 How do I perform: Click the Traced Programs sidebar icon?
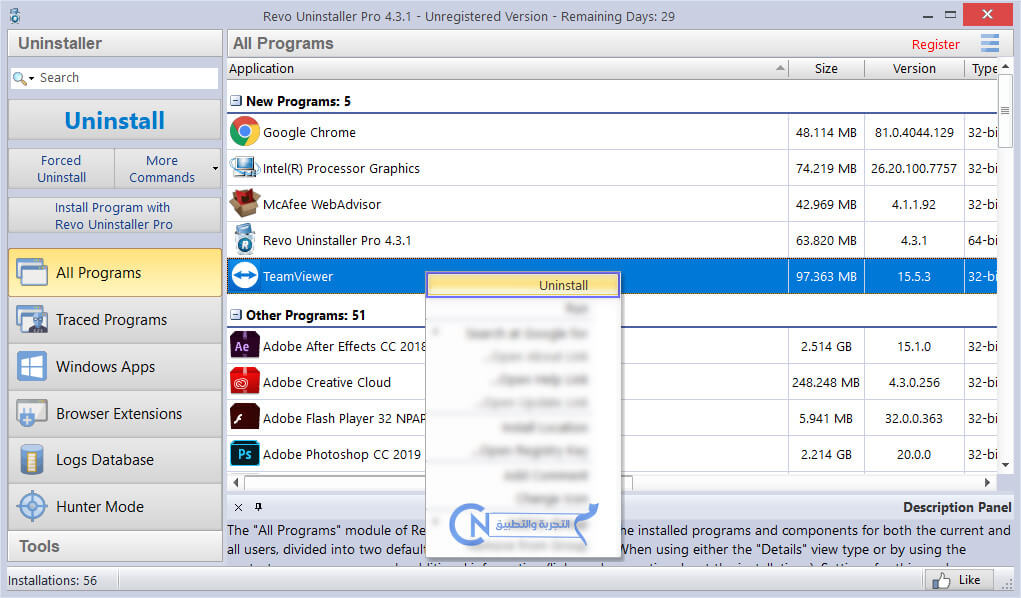[32, 319]
